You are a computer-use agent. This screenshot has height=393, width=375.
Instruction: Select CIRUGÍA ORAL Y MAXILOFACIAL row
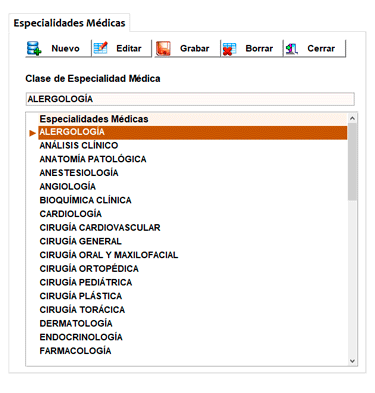coord(193,255)
